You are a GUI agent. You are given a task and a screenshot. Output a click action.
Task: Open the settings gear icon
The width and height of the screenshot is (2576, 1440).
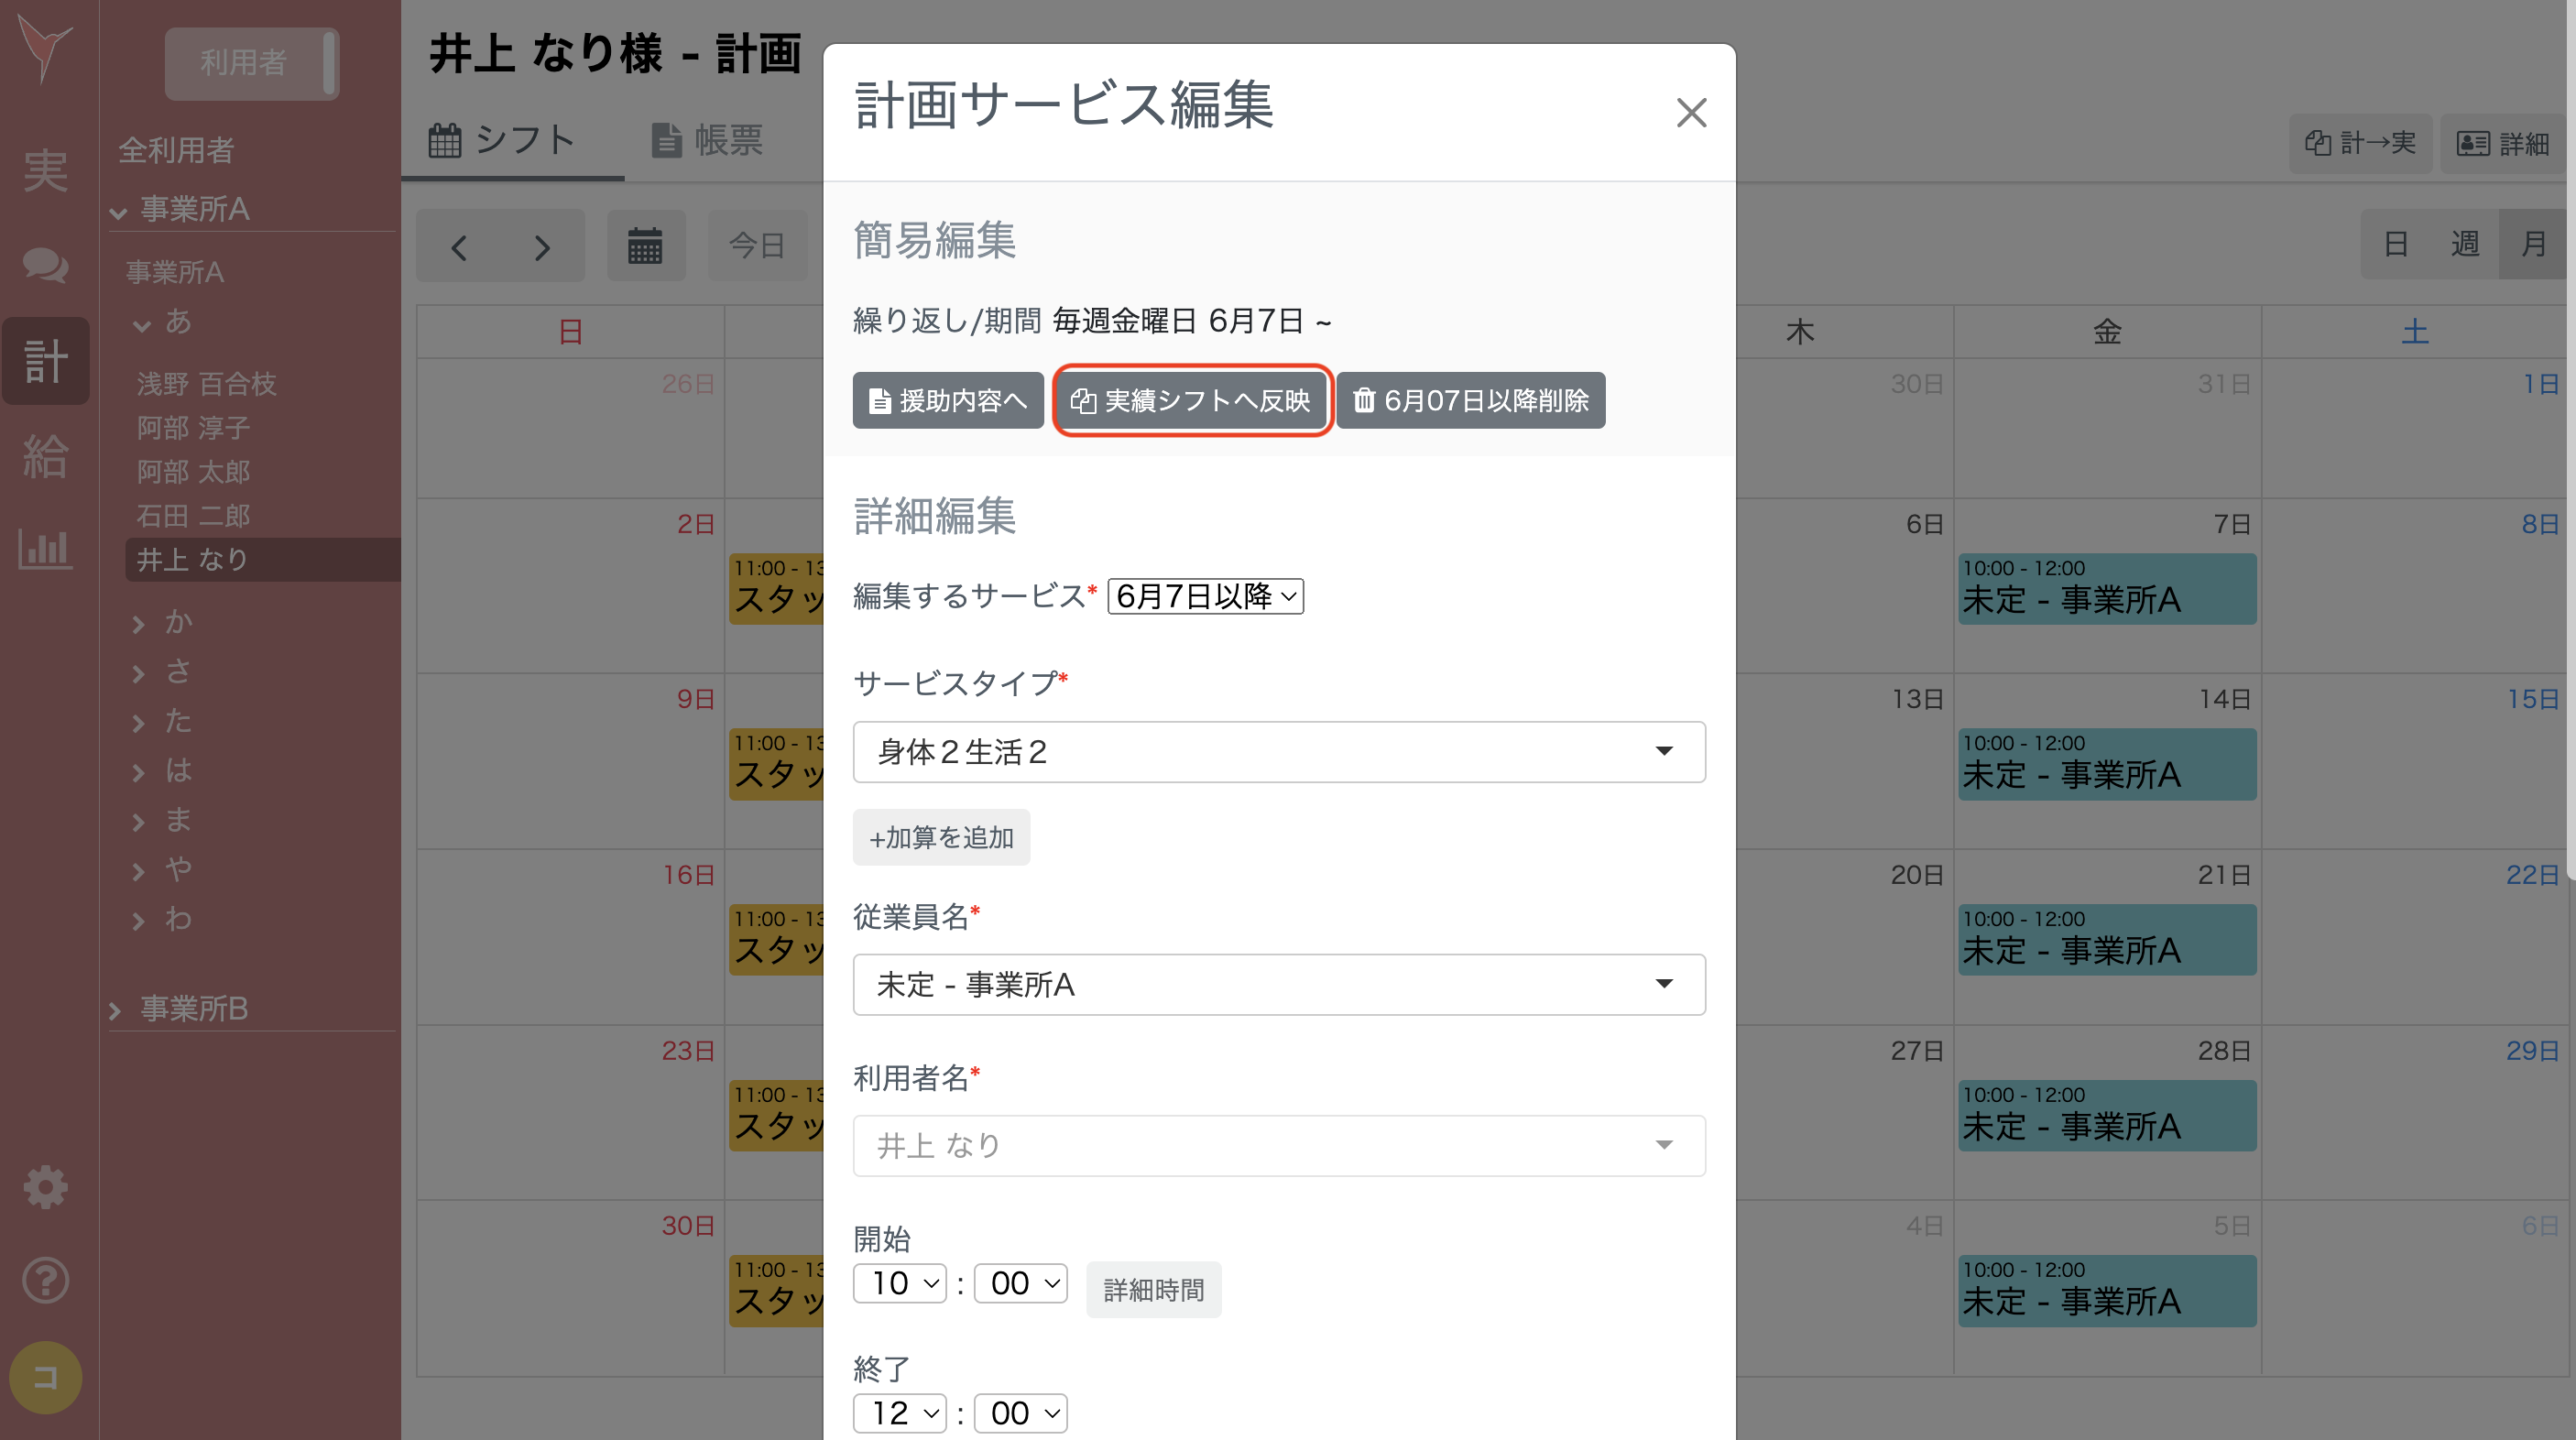tap(46, 1187)
